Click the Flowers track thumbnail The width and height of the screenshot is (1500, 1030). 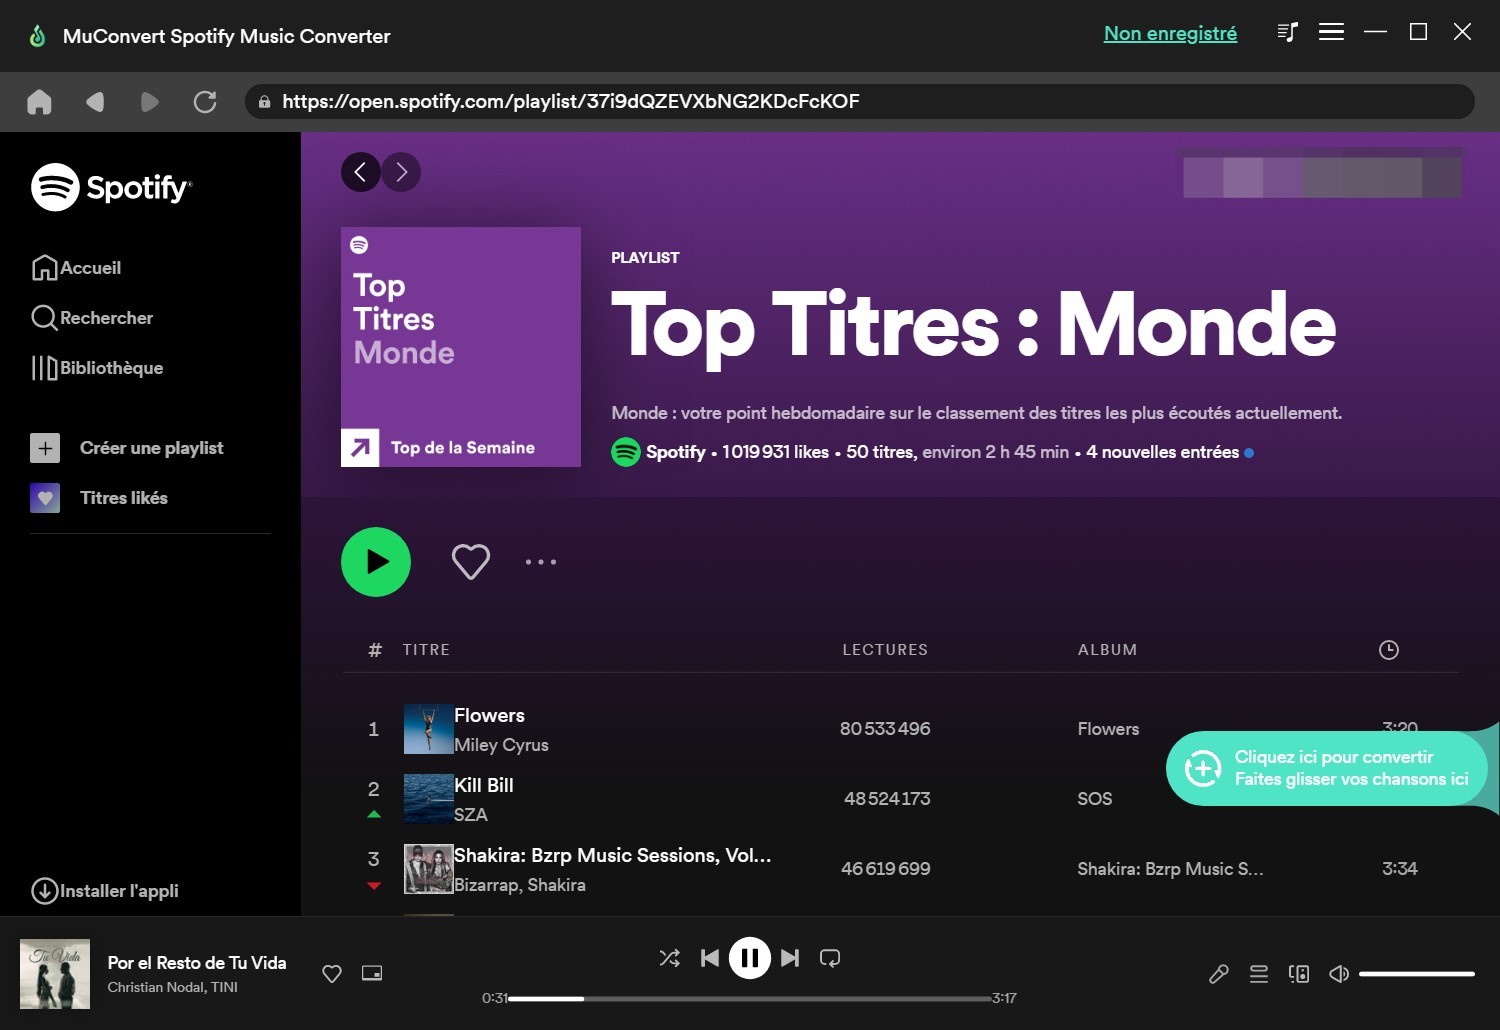tap(428, 729)
